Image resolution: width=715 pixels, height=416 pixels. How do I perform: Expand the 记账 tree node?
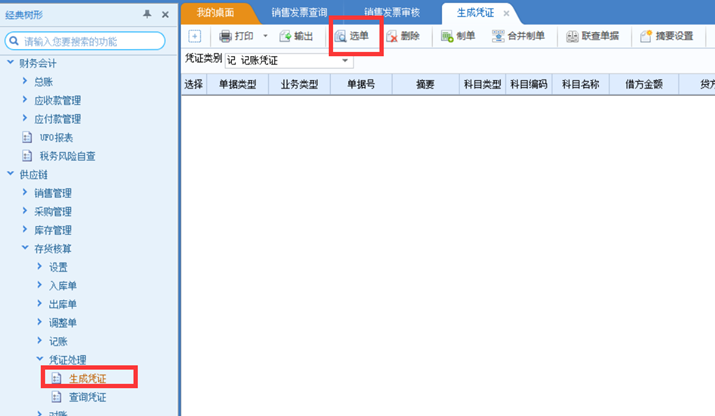point(40,341)
